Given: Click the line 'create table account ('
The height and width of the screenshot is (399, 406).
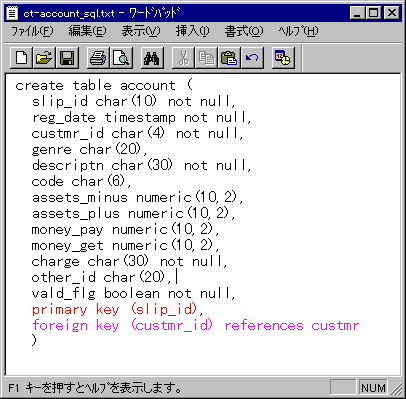Looking at the screenshot, I should (x=104, y=85).
